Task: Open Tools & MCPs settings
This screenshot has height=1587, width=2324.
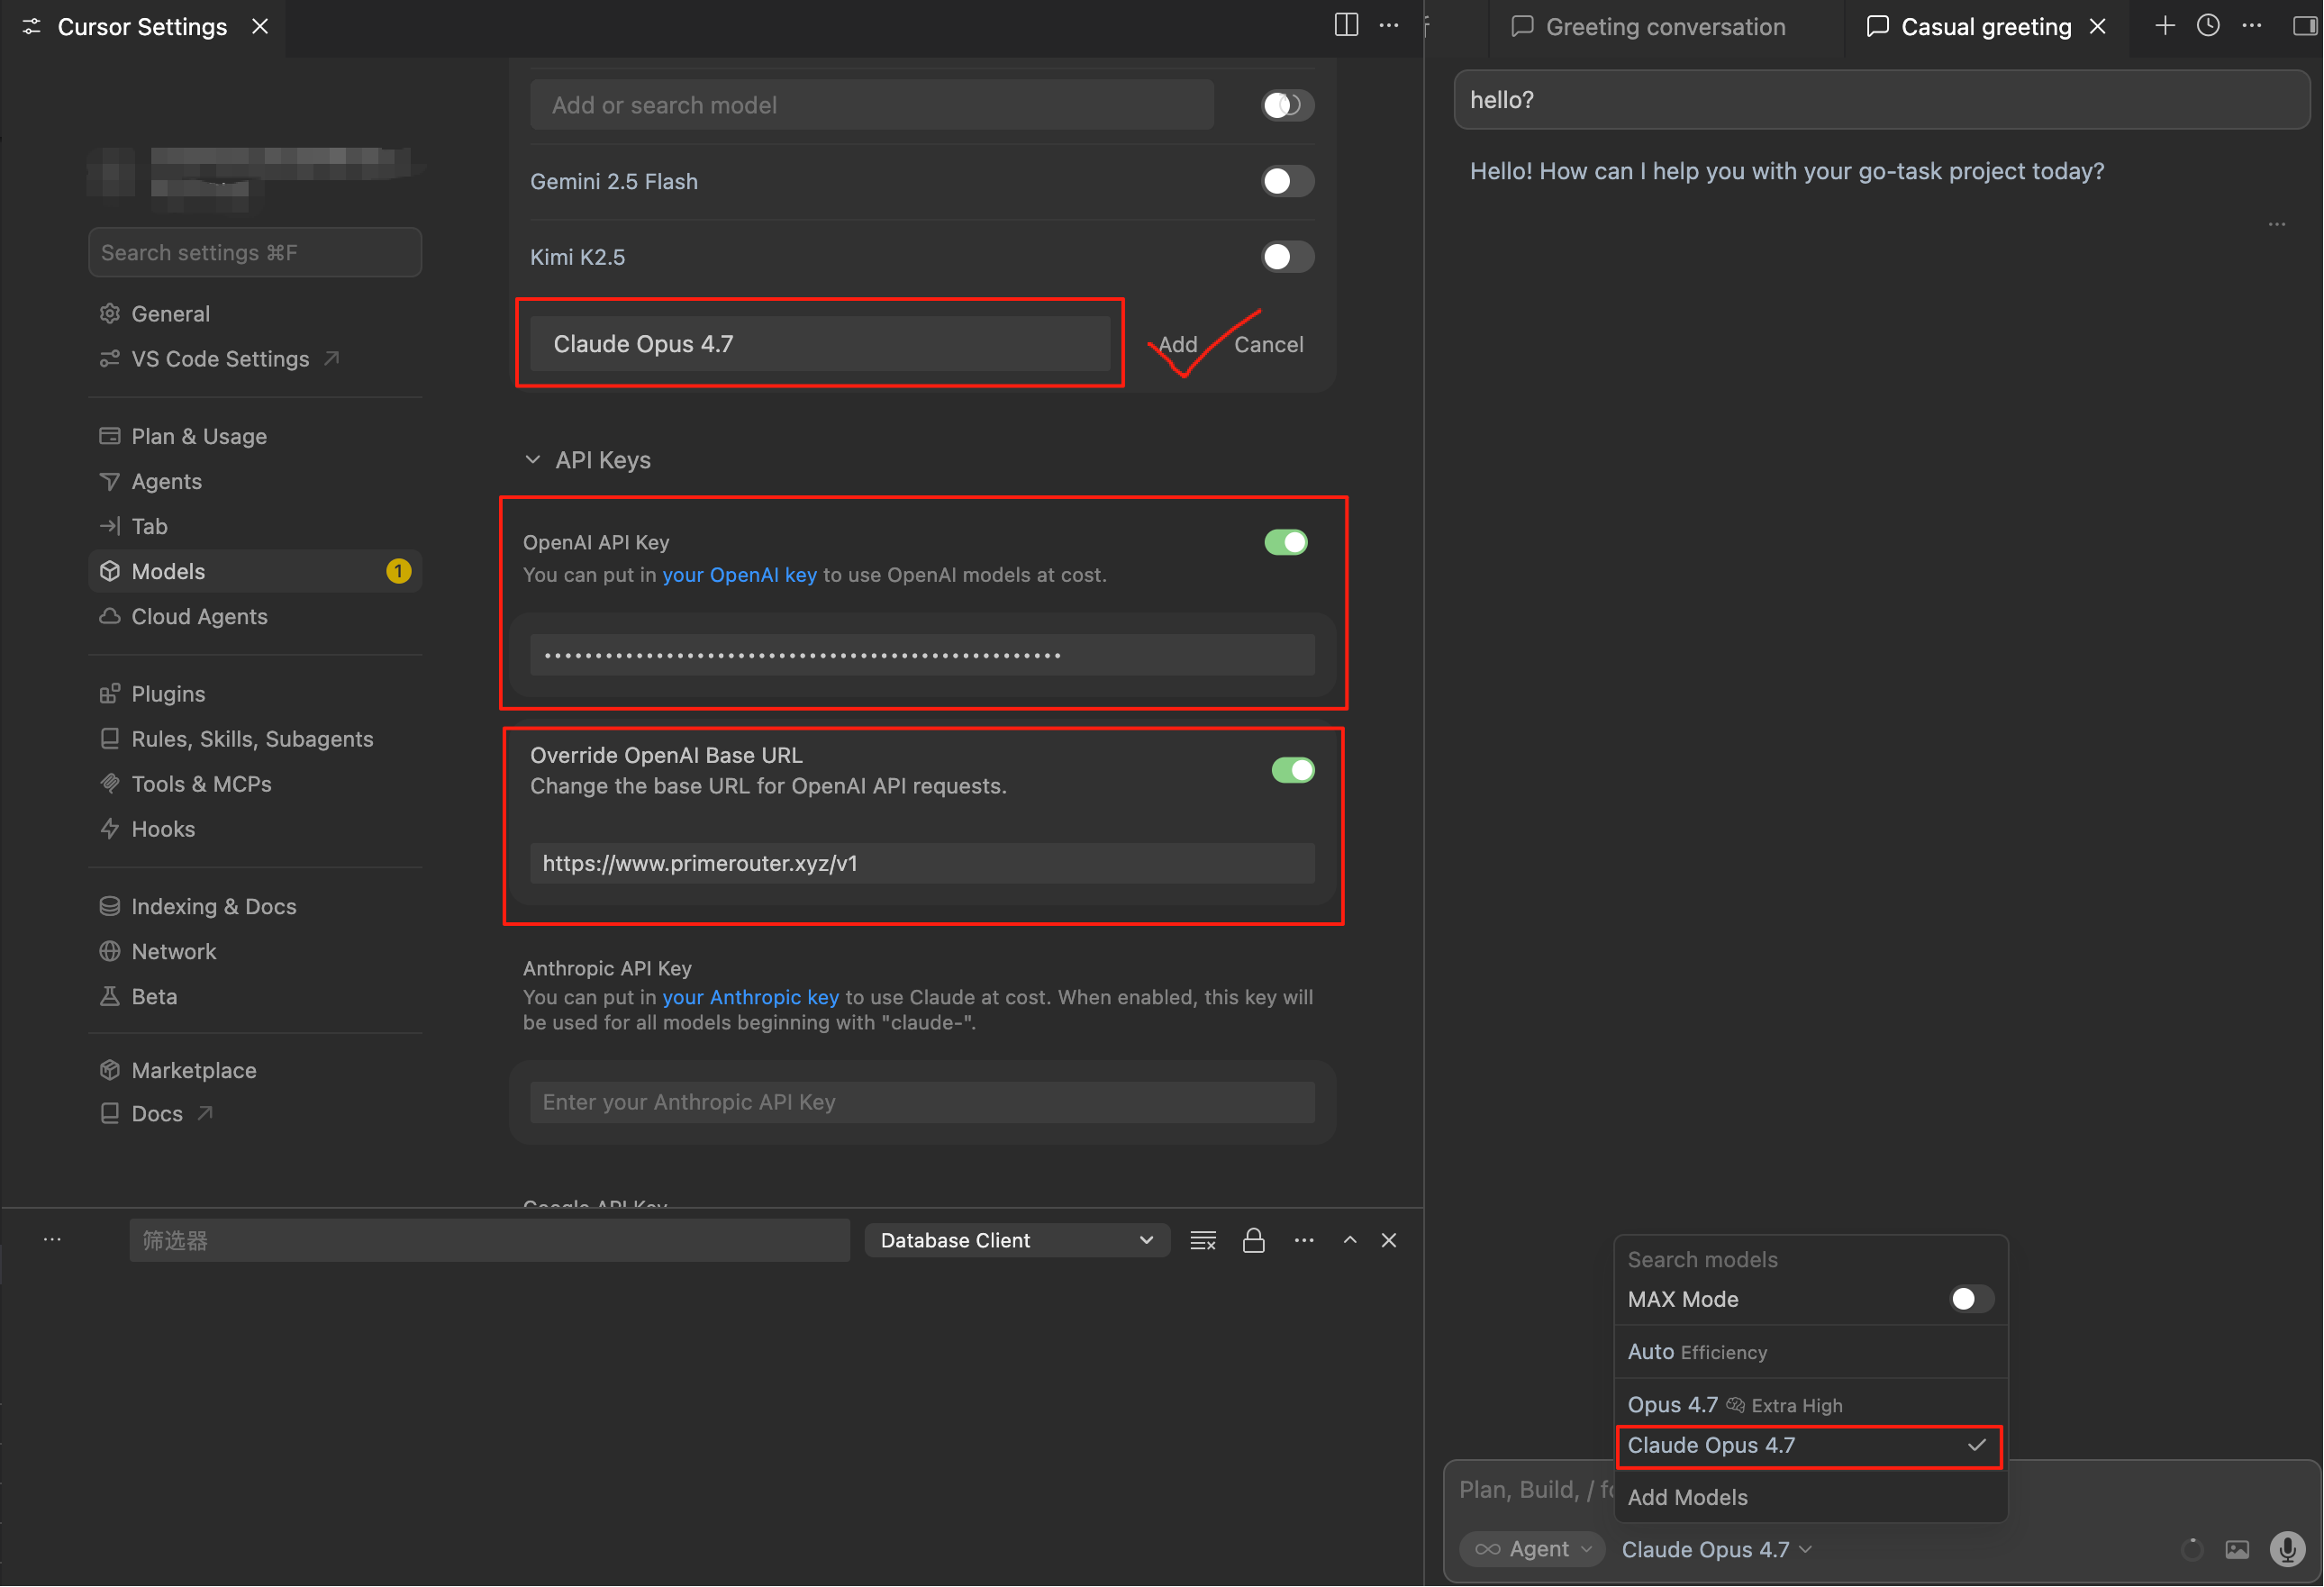Action: pyautogui.click(x=255, y=784)
